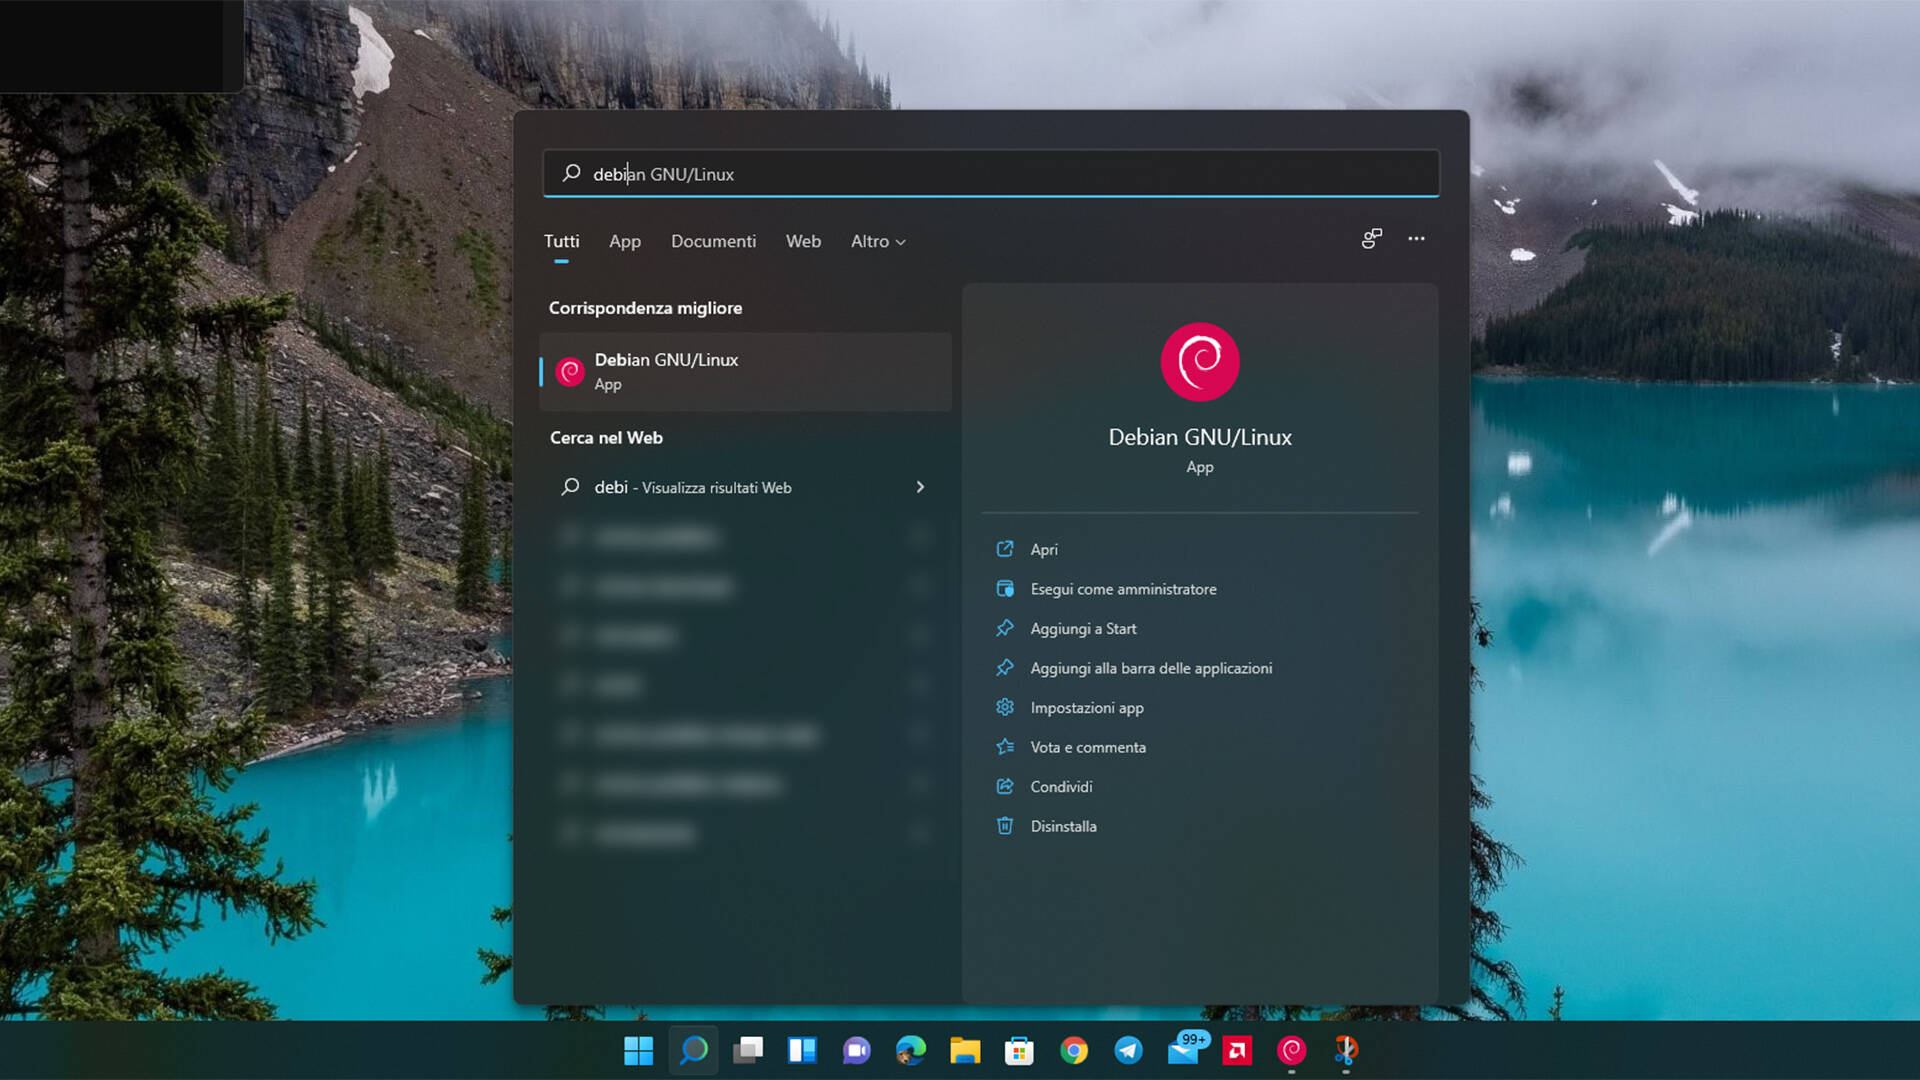Check unread mail via the 99+ mail icon

click(1183, 1051)
